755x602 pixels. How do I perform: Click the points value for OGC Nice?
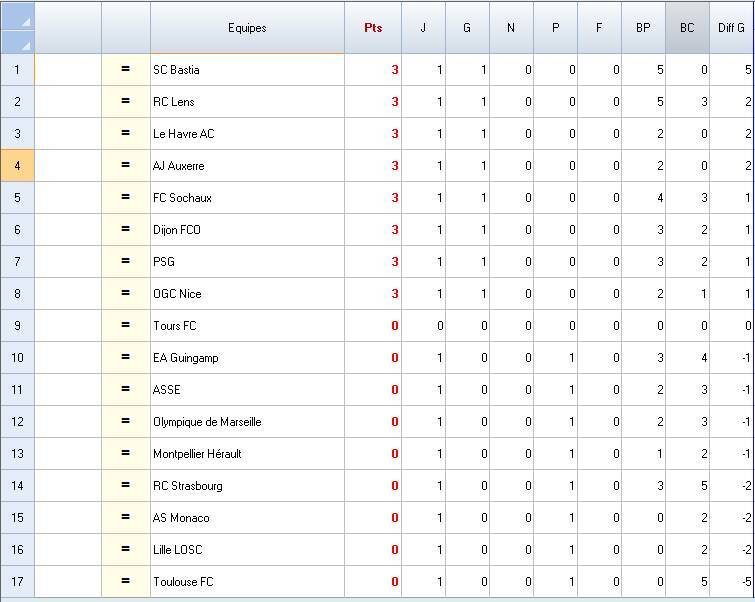pyautogui.click(x=373, y=294)
